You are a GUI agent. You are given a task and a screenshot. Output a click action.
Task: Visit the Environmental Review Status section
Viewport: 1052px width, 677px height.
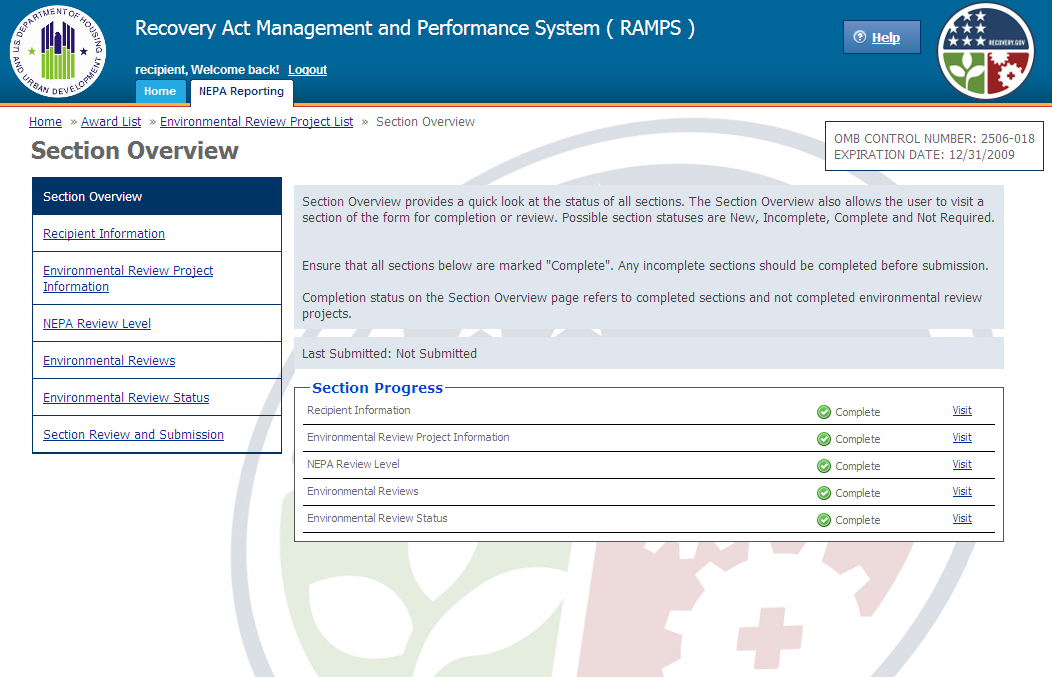[961, 519]
